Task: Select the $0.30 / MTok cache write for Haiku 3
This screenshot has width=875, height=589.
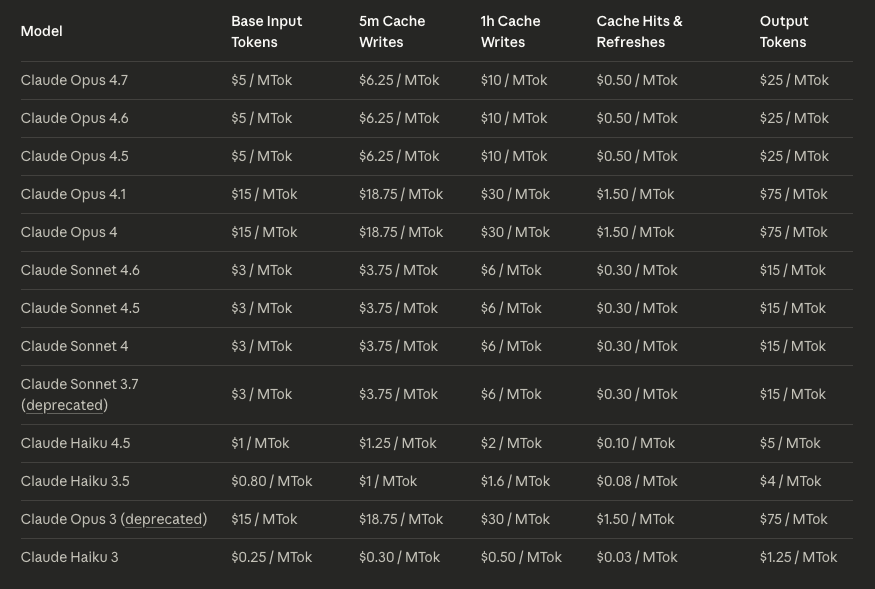Action: 400,557
